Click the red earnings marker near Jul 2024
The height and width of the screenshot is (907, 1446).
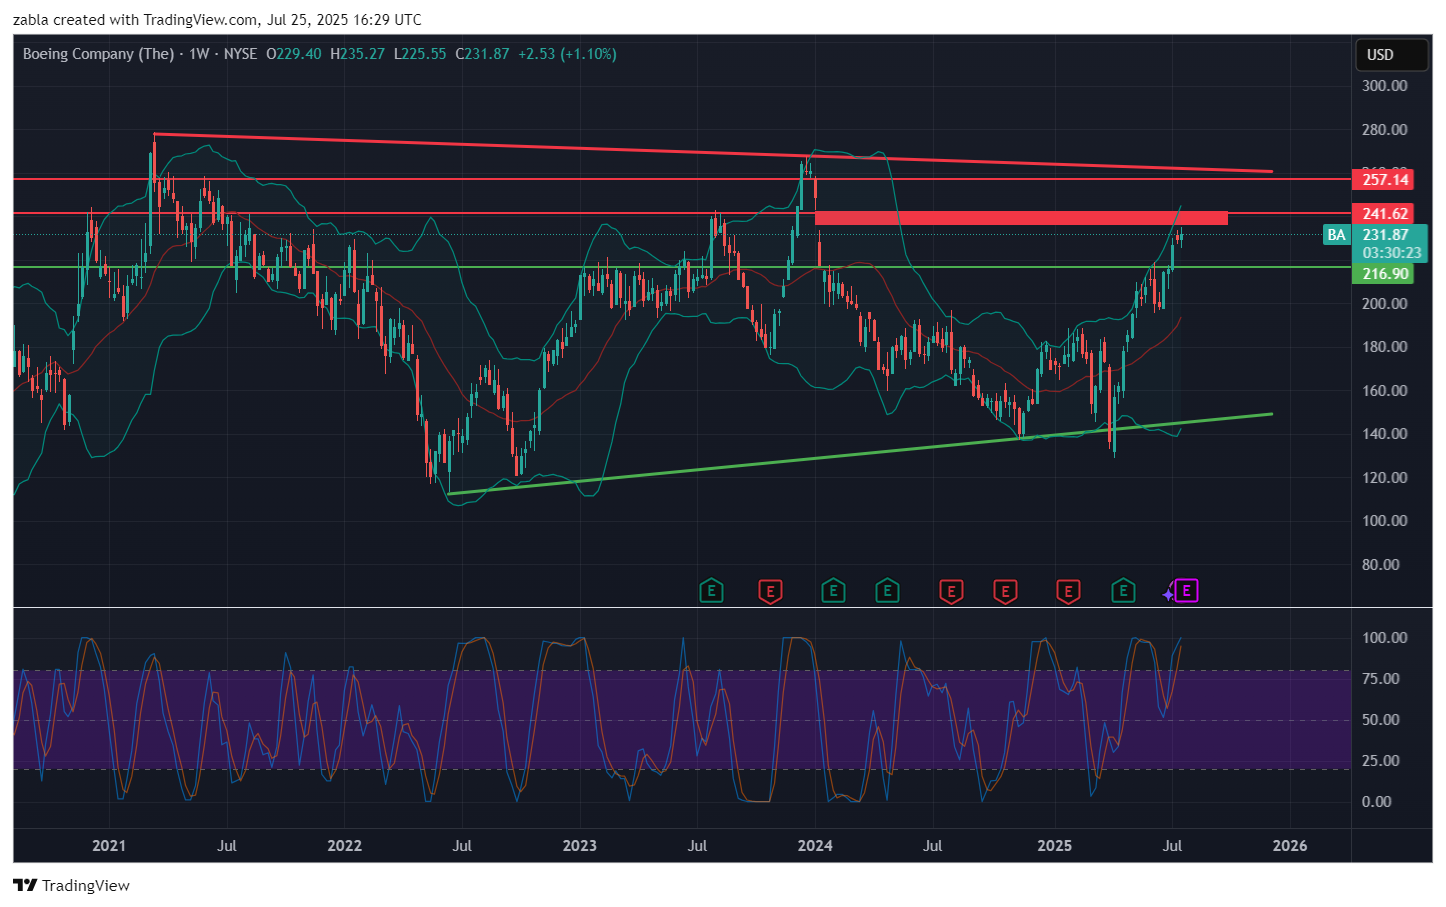pos(951,591)
